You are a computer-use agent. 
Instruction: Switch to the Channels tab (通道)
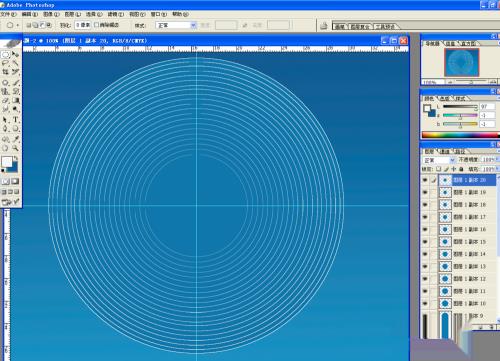click(x=444, y=152)
